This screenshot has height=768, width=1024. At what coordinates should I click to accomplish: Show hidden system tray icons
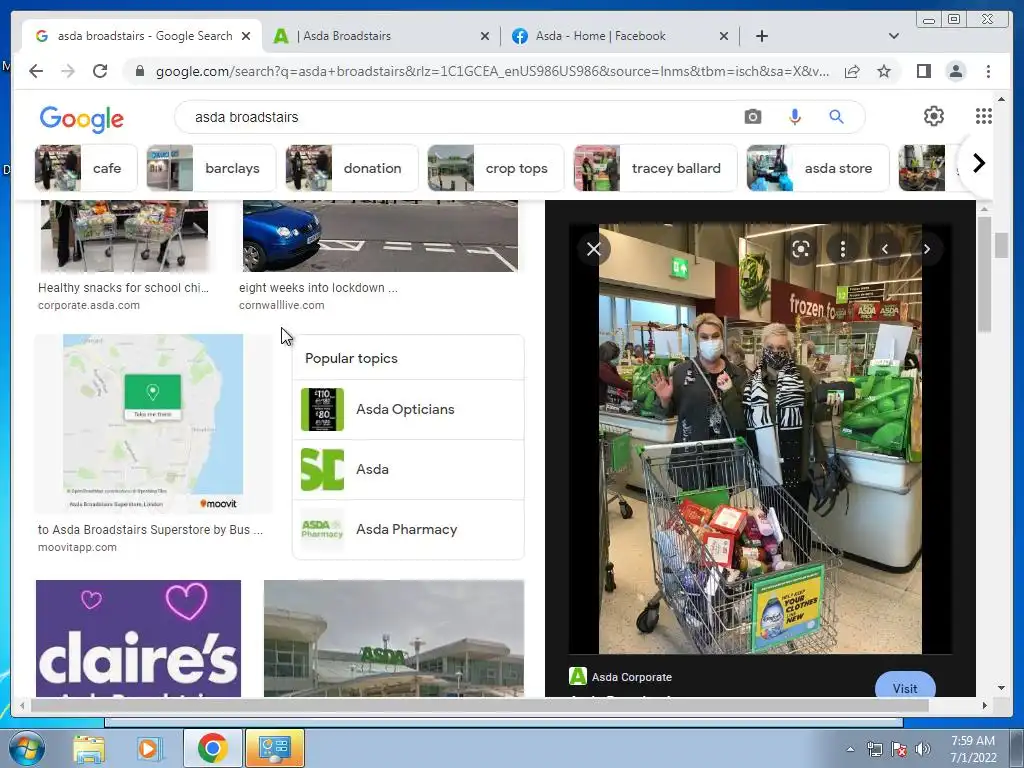[850, 749]
